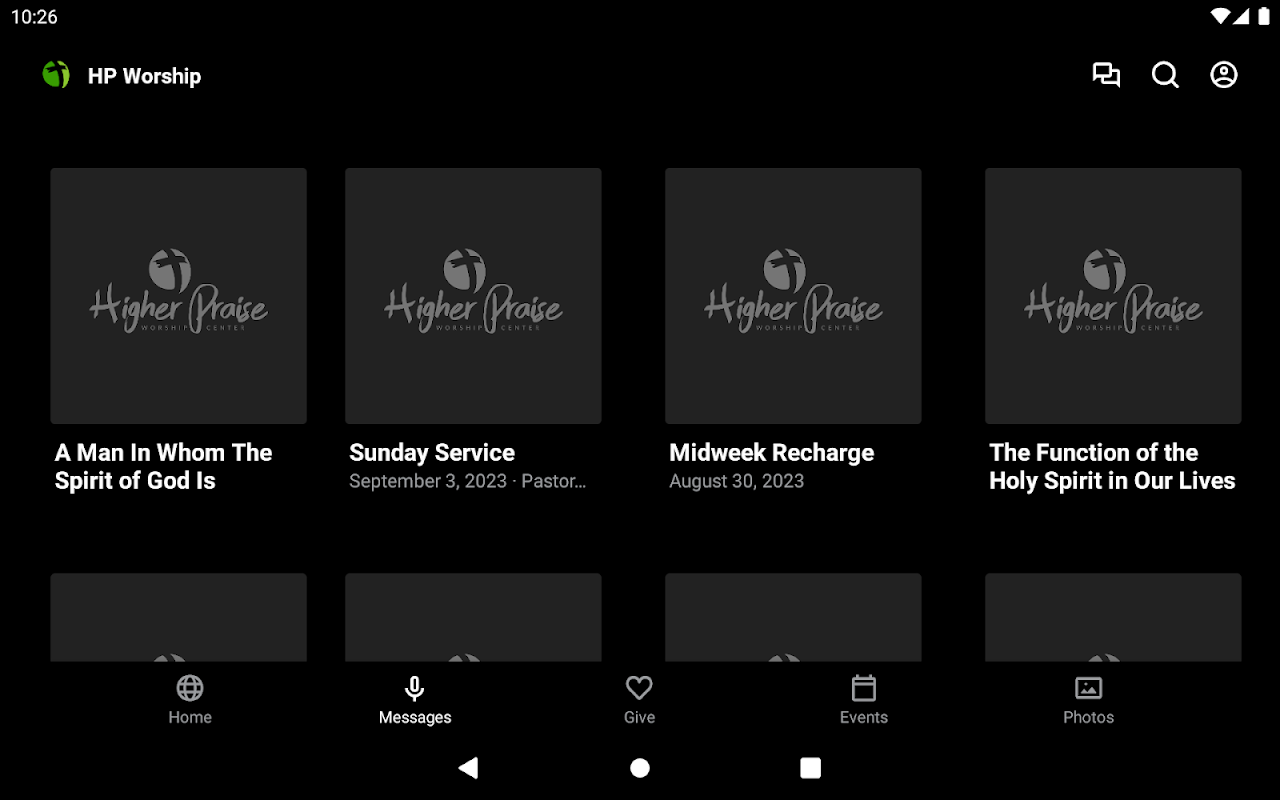Screen dimensions: 1280x800
Task: Switch to the Events tab
Action: 864,700
